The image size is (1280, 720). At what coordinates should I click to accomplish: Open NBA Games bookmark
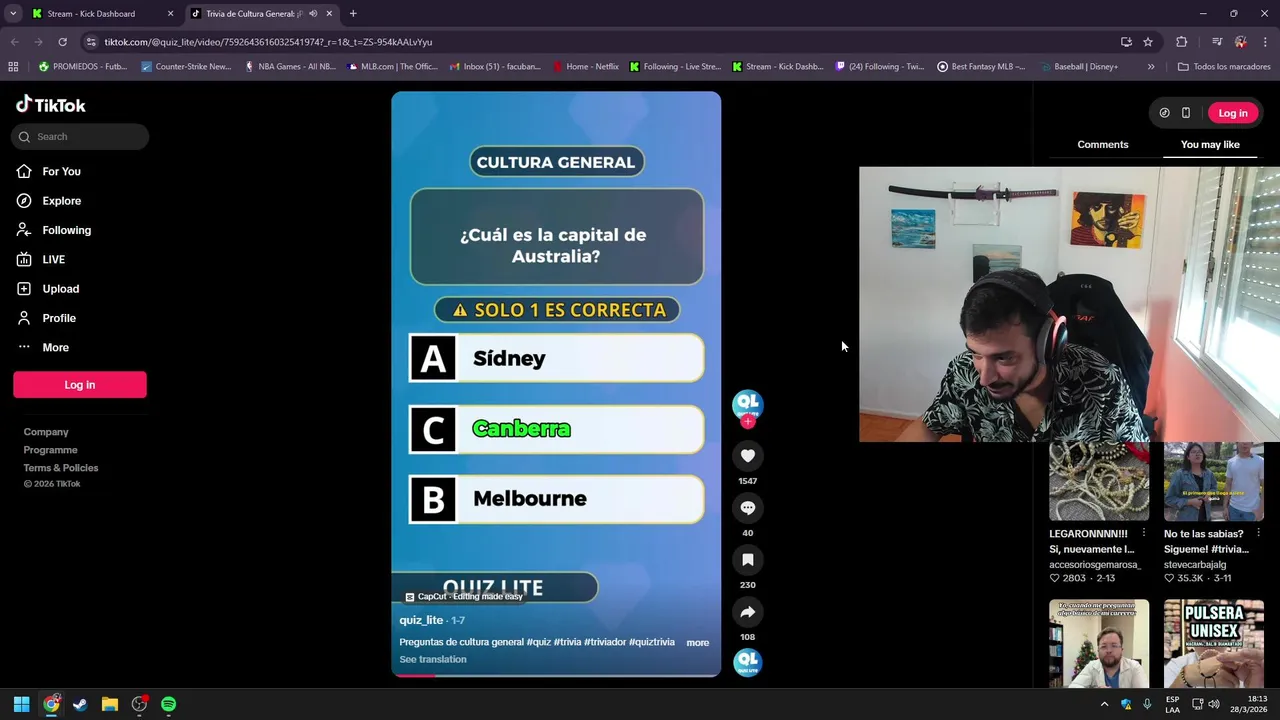(x=290, y=67)
